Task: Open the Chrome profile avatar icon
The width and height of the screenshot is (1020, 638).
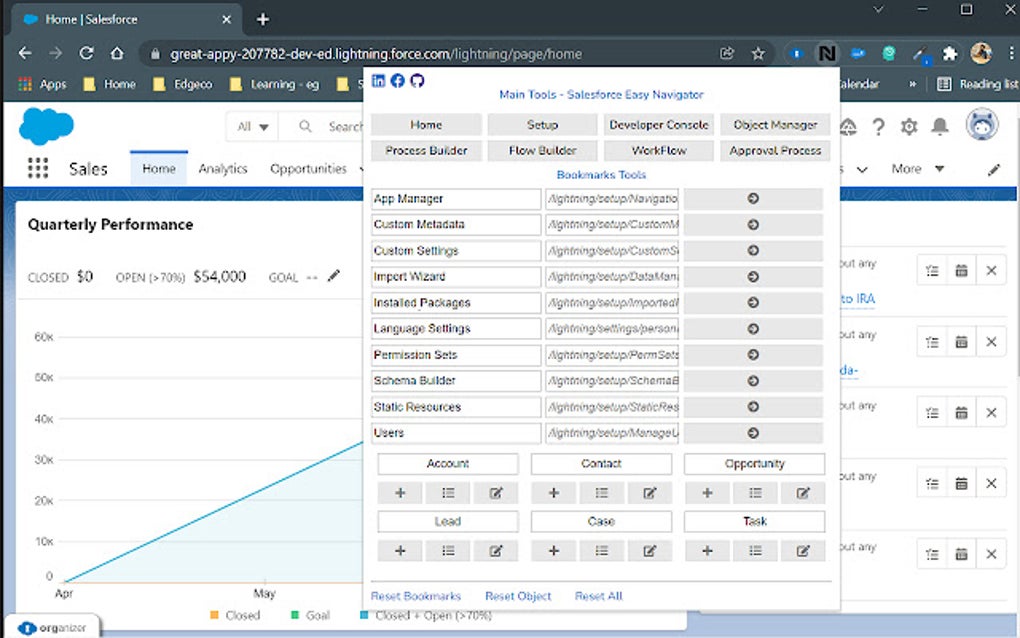Action: 981,53
